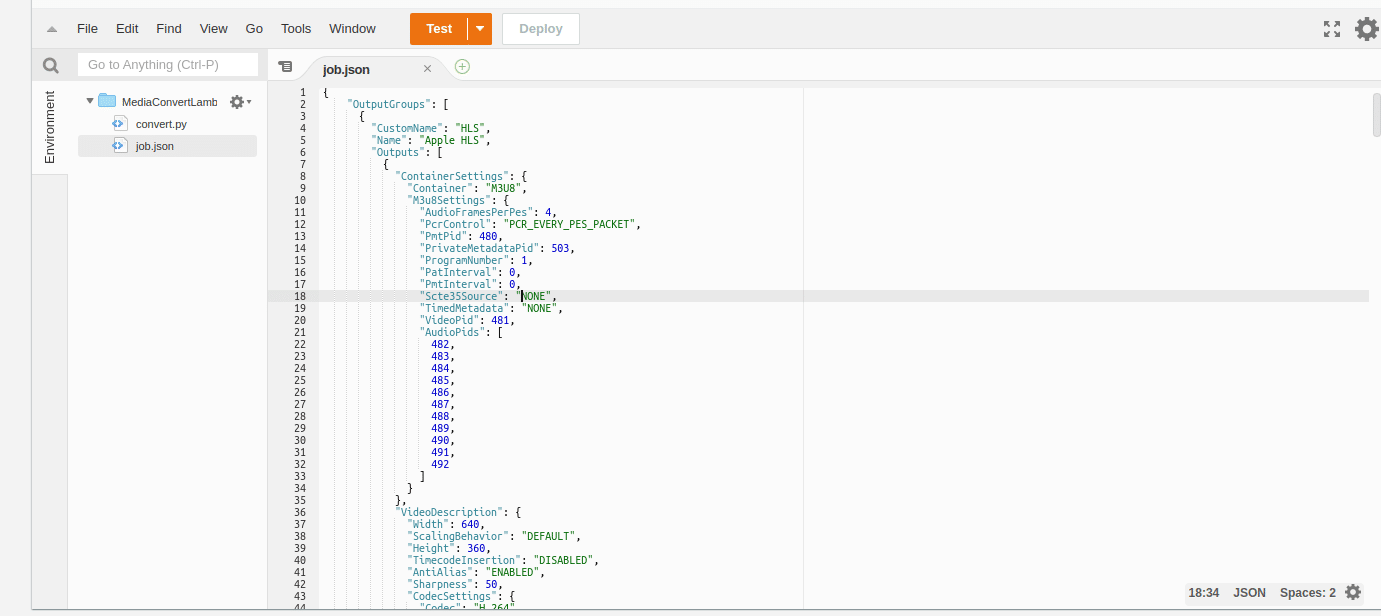Image resolution: width=1381 pixels, height=616 pixels.
Task: Click inside the Go to Anything search field
Action: coord(168,64)
